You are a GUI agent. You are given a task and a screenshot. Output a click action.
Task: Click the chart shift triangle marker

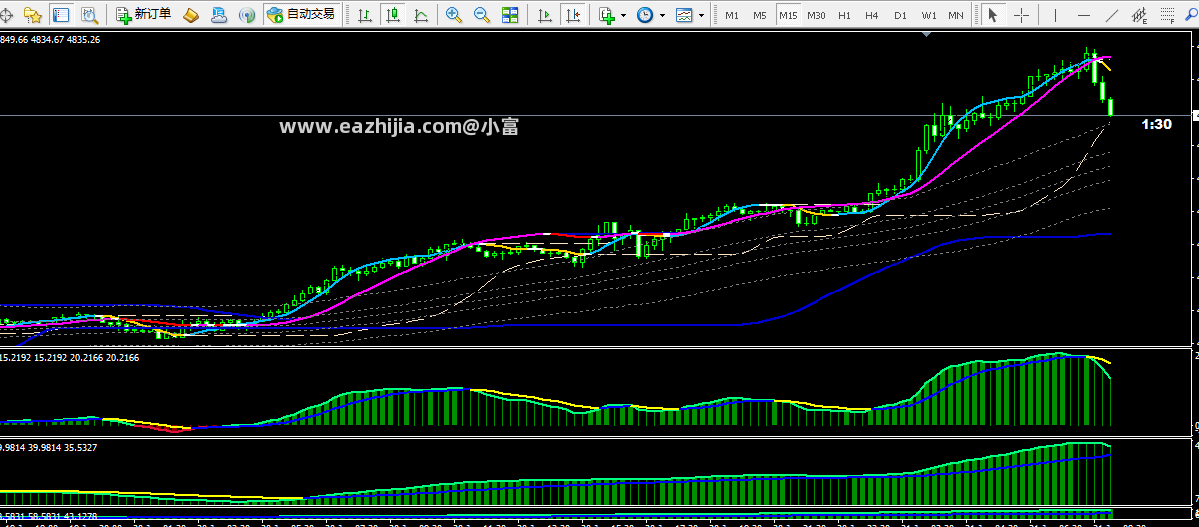(928, 34)
